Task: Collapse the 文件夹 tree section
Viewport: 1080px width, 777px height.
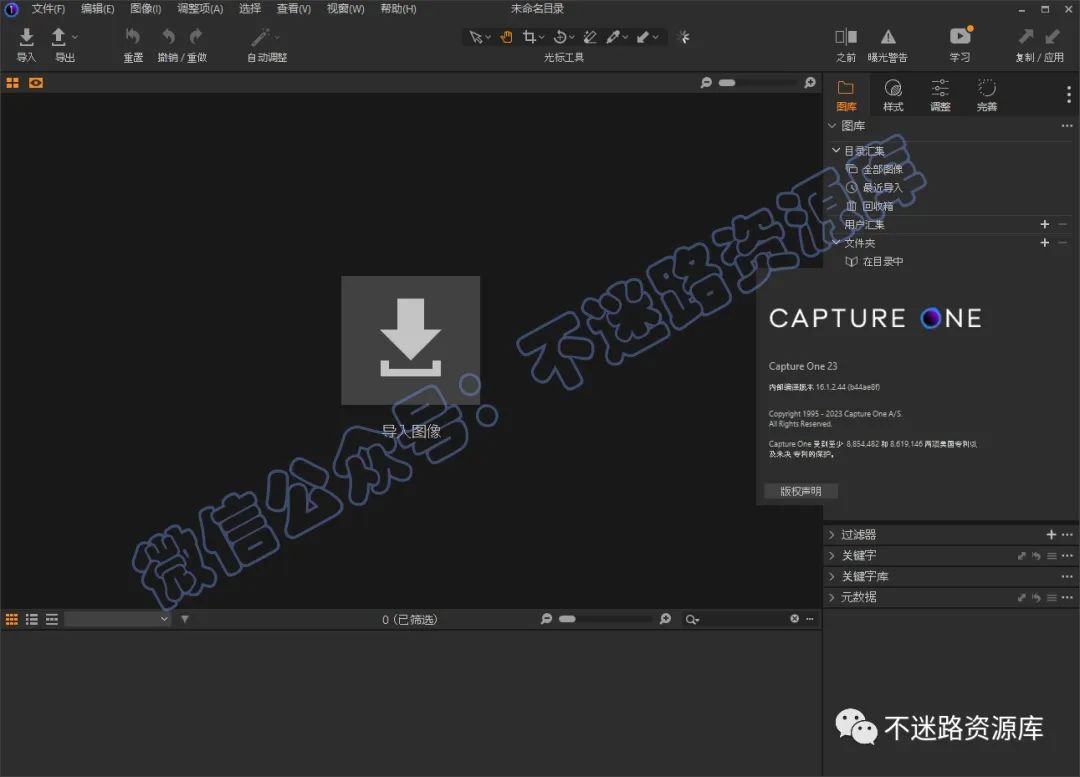Action: tap(835, 242)
